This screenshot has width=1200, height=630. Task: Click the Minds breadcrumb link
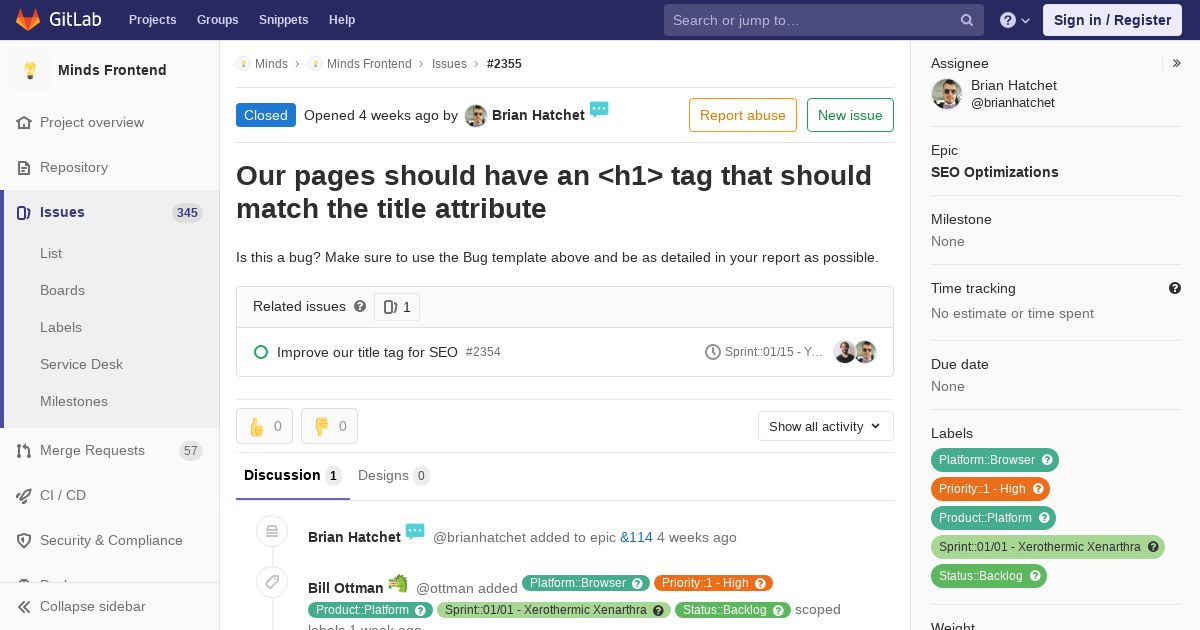point(271,63)
